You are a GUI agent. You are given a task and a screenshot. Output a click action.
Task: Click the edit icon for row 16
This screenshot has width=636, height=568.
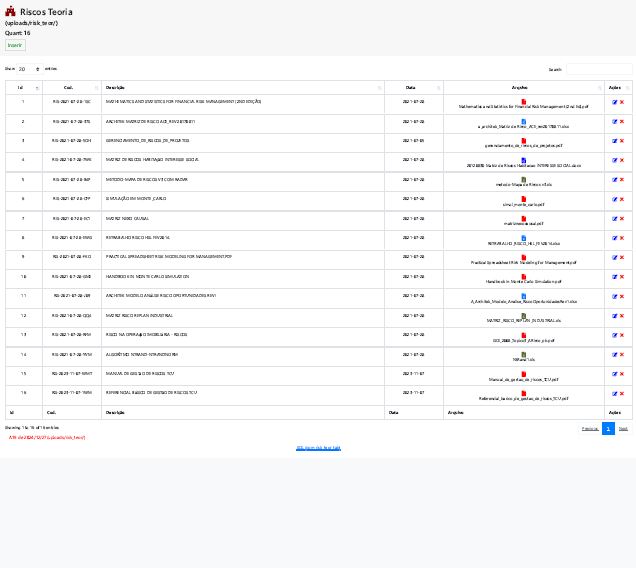coord(615,394)
